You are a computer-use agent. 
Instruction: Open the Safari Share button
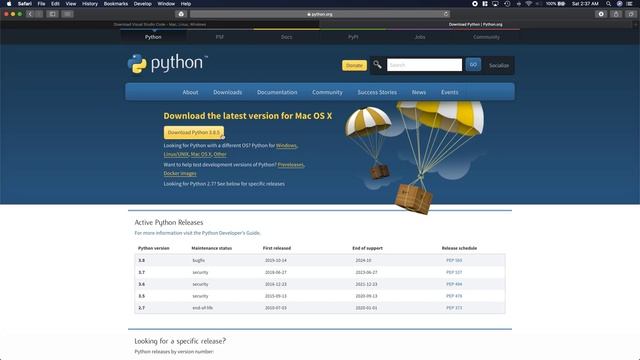[x=616, y=14]
